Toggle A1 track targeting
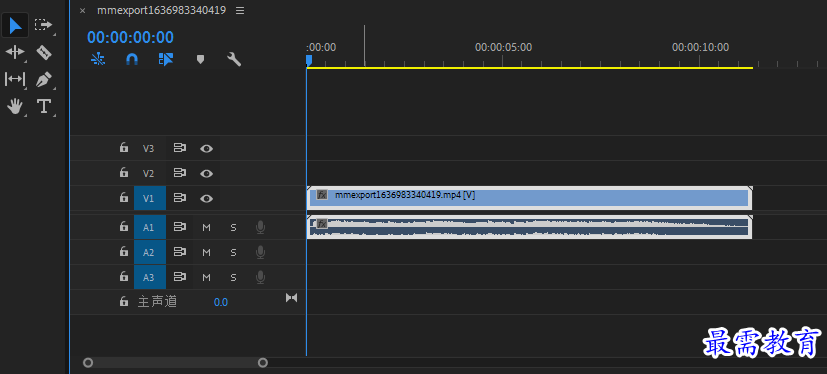 click(x=150, y=227)
